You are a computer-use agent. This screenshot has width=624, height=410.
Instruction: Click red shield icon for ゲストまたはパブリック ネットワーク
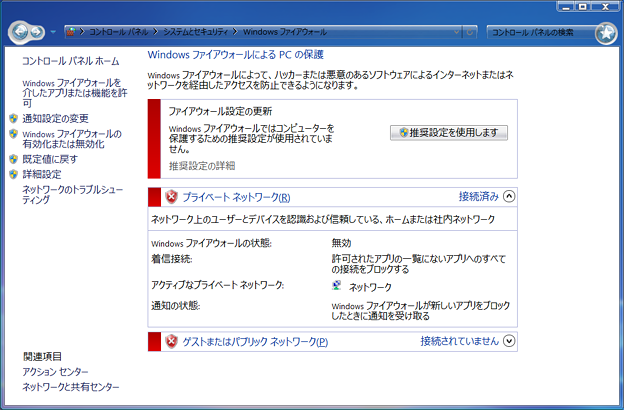[171, 341]
